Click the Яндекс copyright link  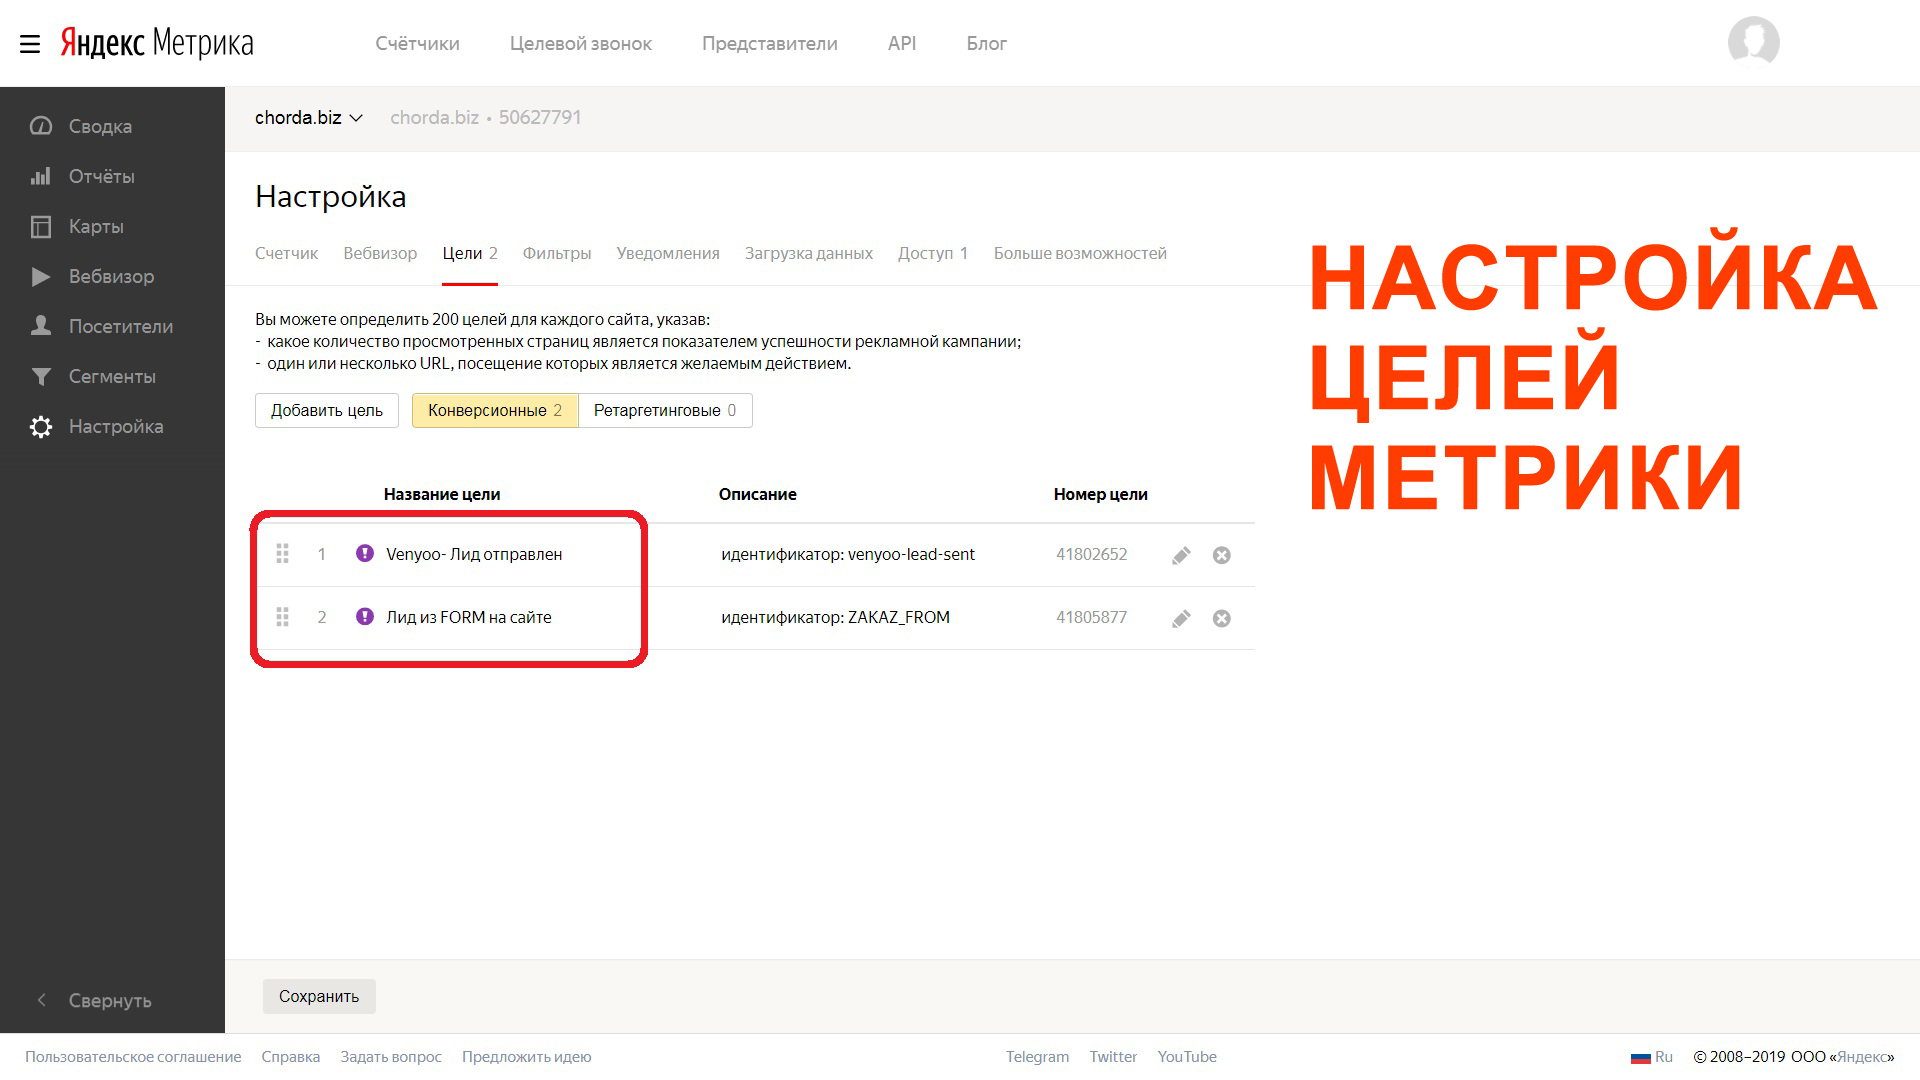click(x=1863, y=1057)
